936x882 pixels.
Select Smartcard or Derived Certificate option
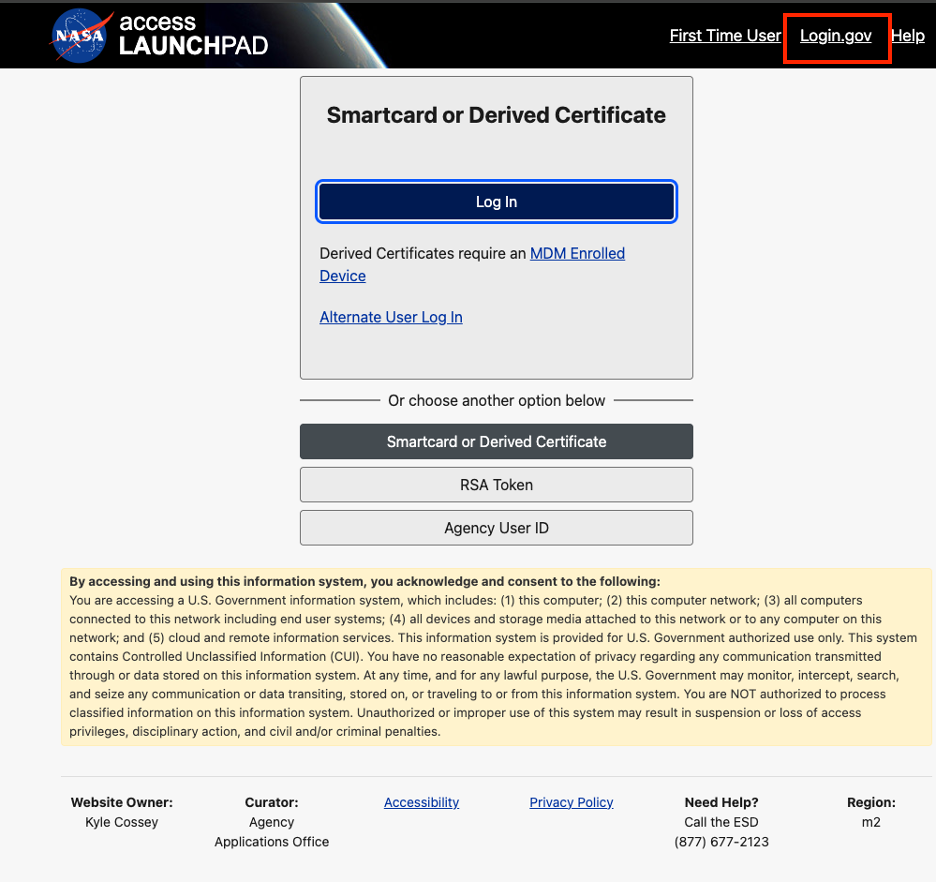496,442
